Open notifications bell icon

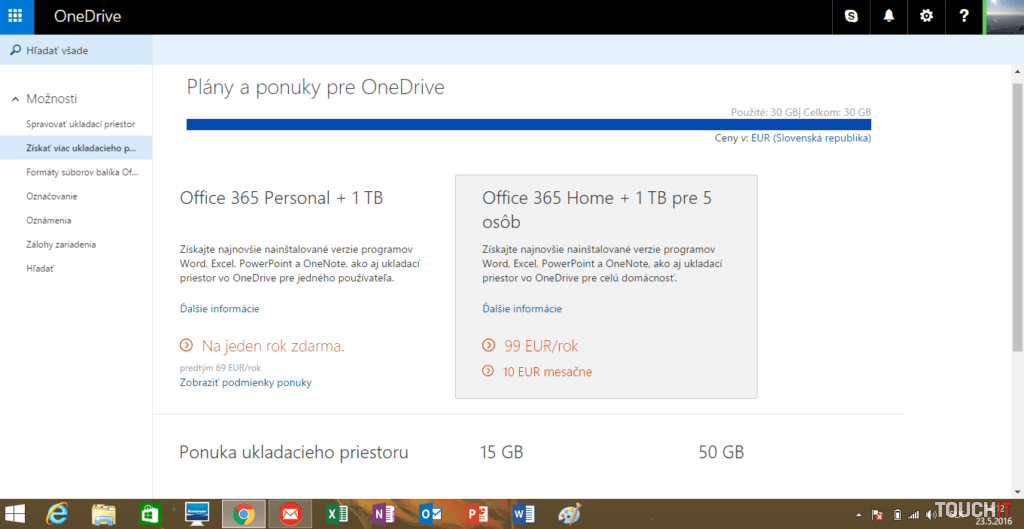[x=889, y=16]
